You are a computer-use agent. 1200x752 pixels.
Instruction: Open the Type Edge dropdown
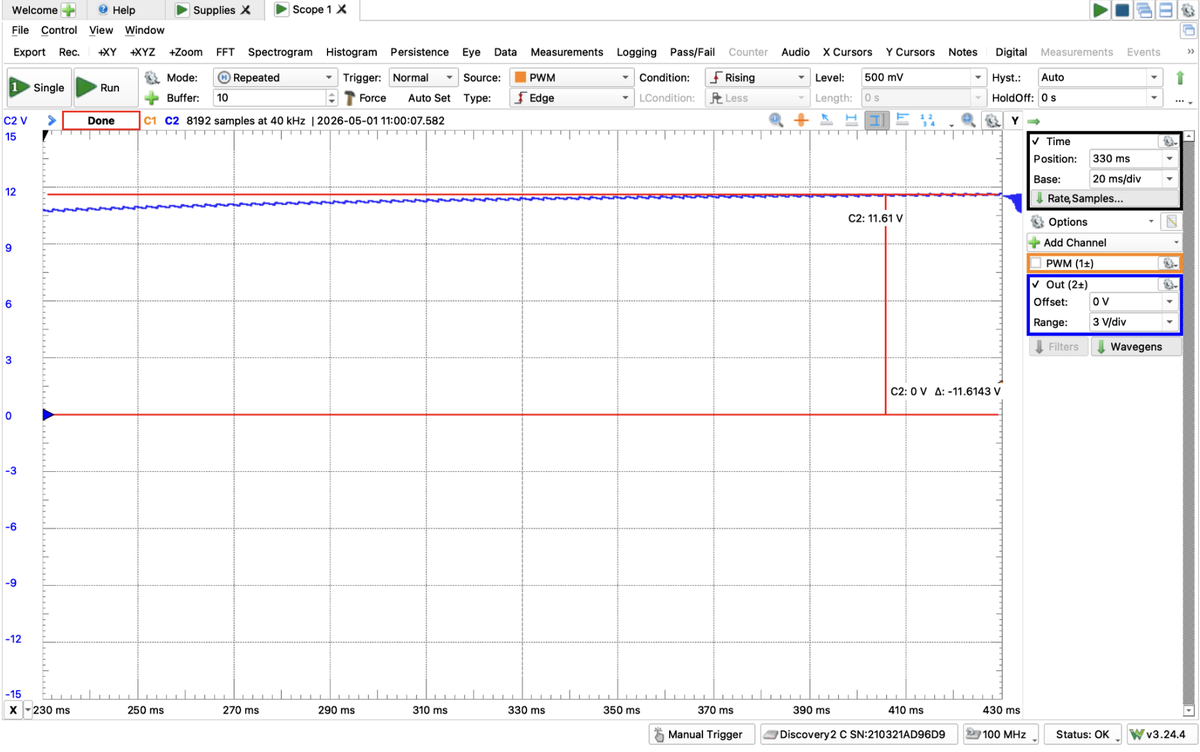coord(571,98)
